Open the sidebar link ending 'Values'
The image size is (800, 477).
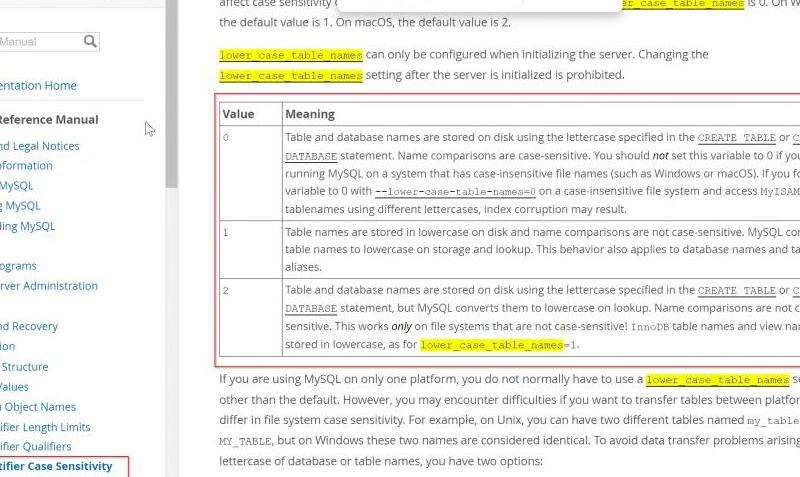coord(14,387)
